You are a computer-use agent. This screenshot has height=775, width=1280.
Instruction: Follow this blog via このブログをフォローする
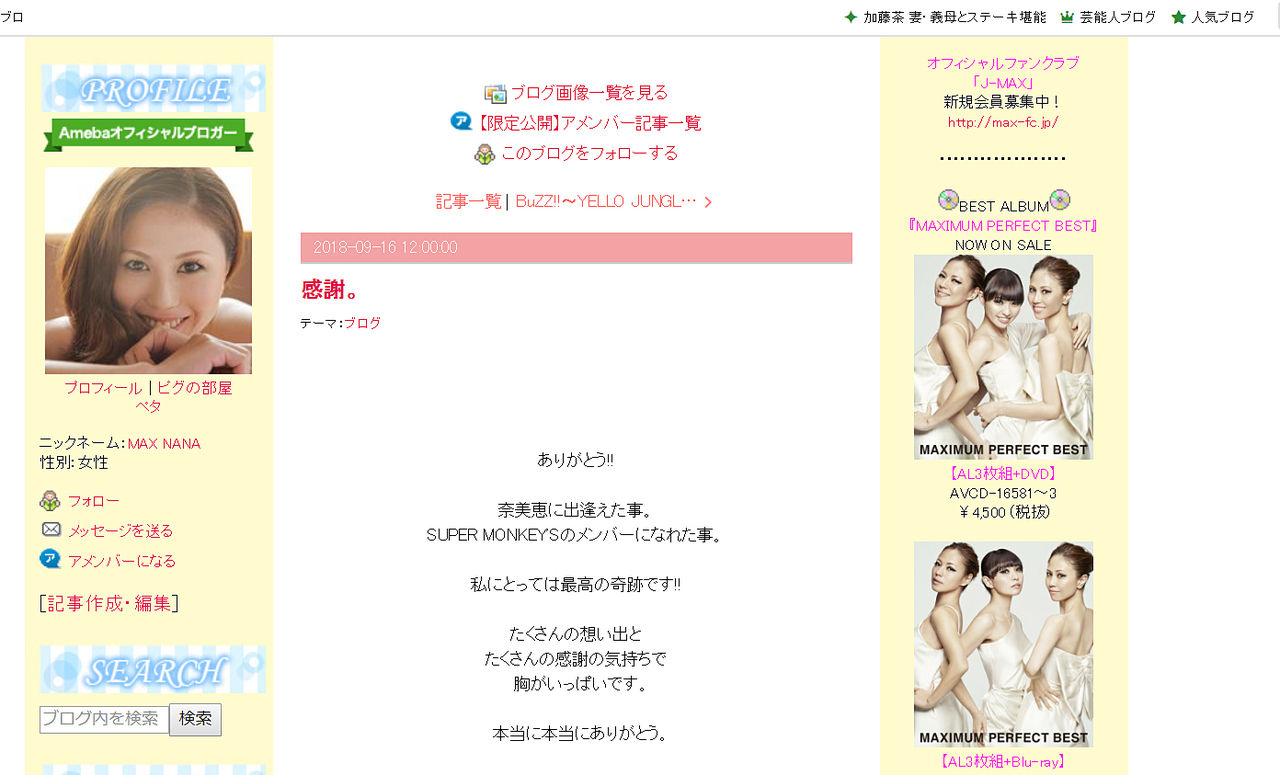click(589, 153)
